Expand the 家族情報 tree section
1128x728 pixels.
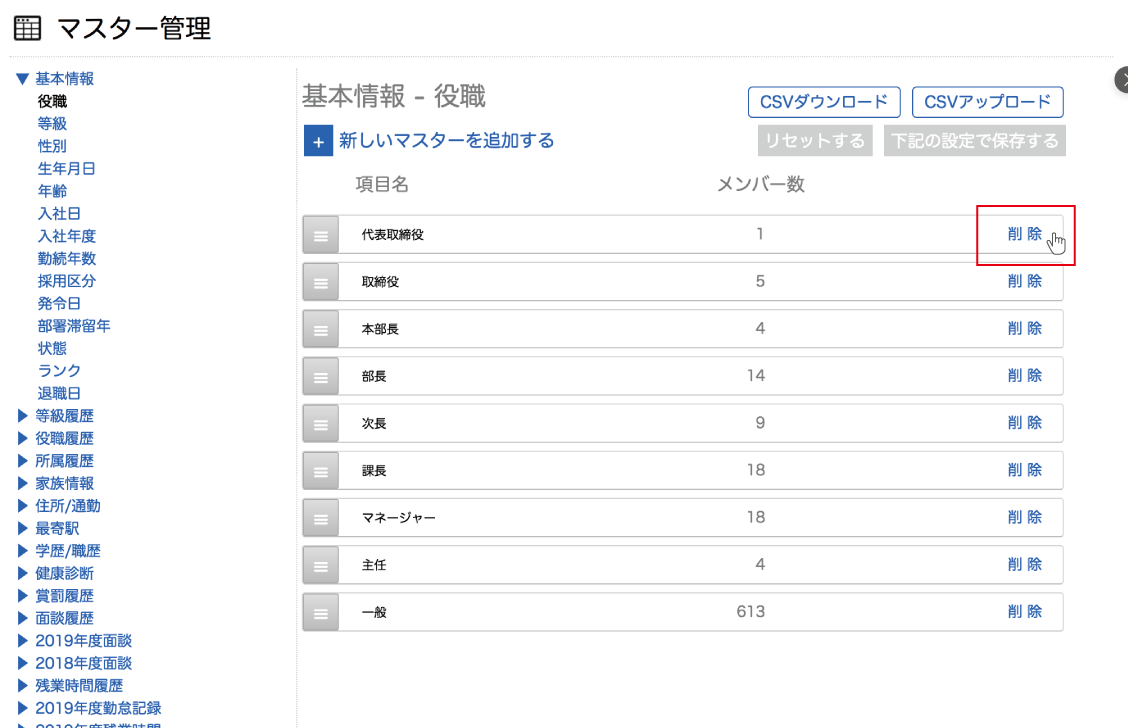24,483
